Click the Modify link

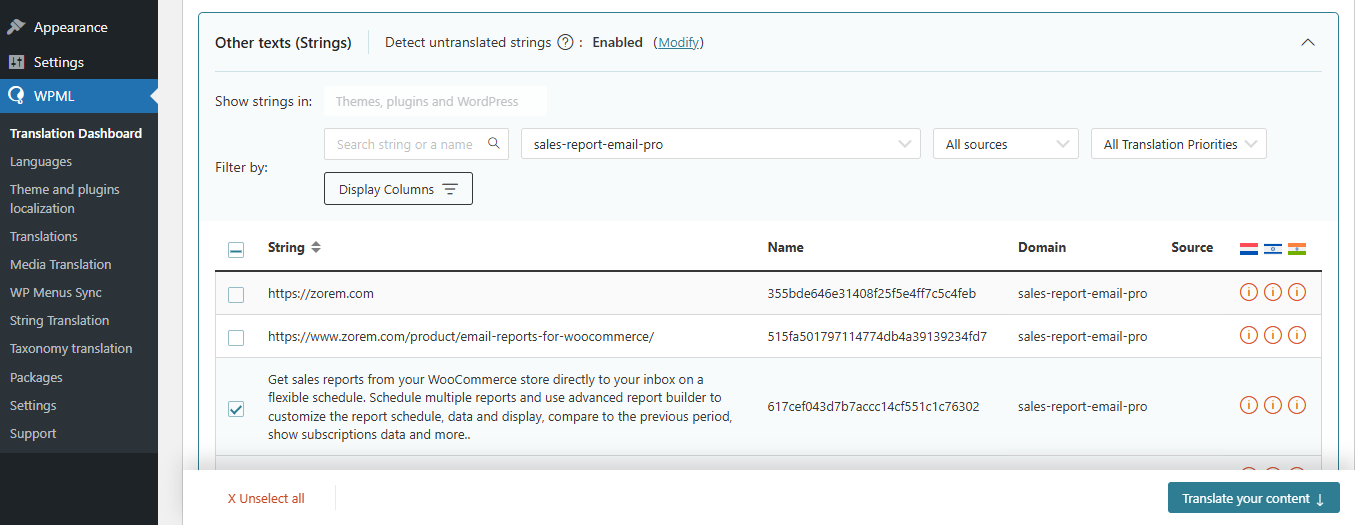click(678, 43)
